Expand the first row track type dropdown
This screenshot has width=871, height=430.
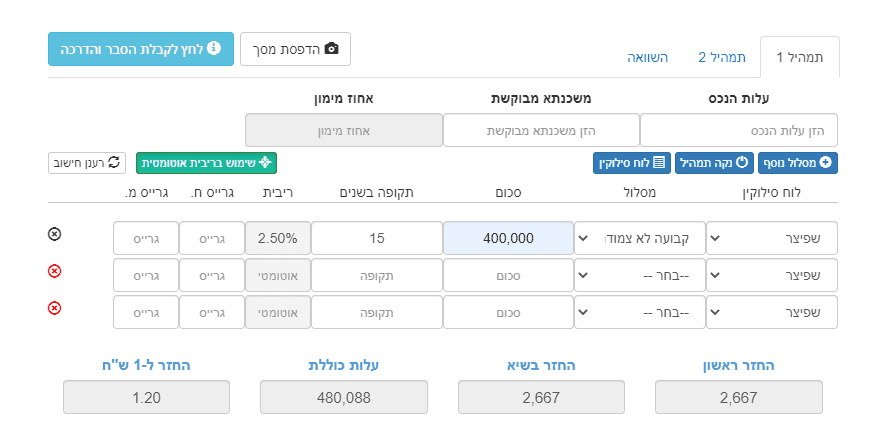click(x=639, y=239)
